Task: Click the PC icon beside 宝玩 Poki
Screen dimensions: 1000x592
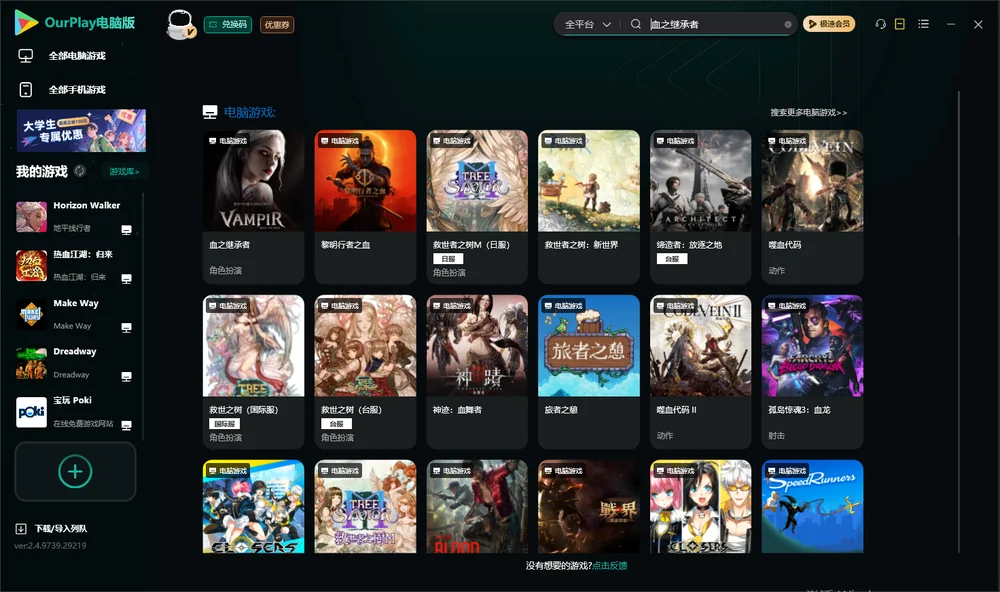Action: pyautogui.click(x=126, y=426)
